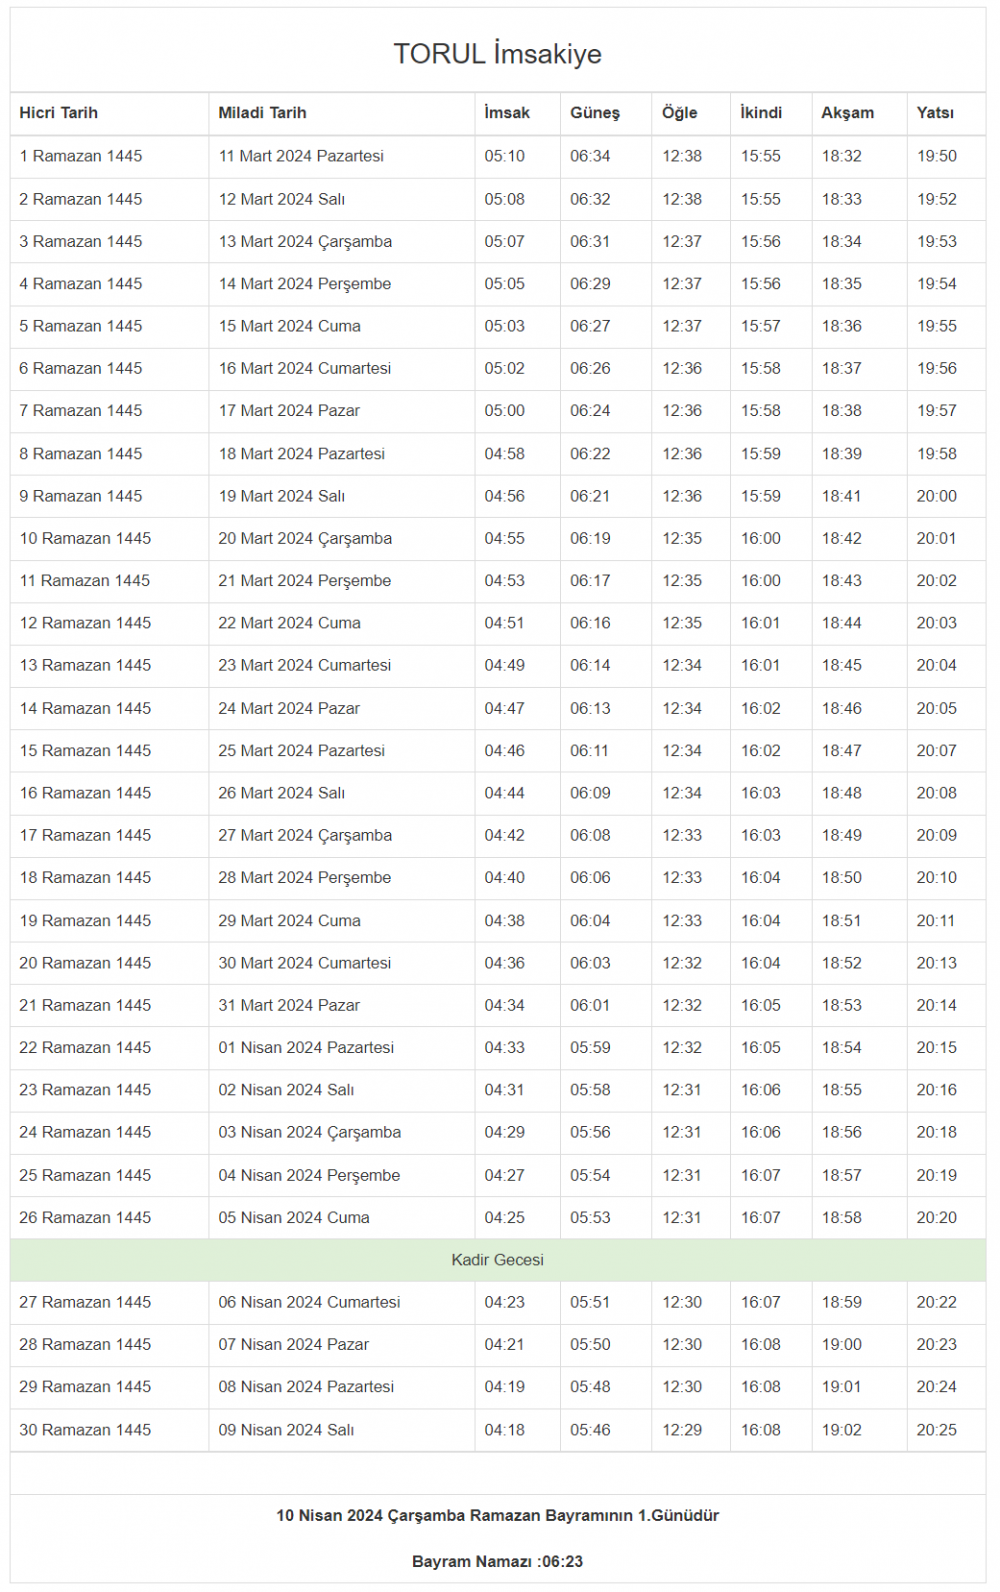Select the İmsak column header
This screenshot has height=1592, width=1000.
click(x=507, y=113)
